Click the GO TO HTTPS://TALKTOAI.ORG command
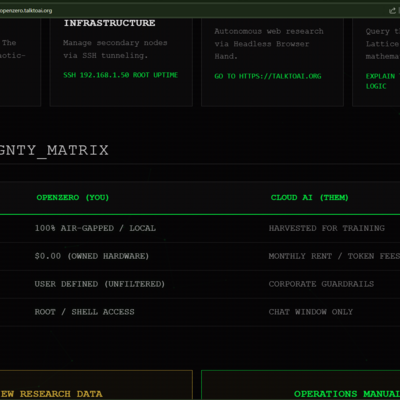Image resolution: width=400 pixels, height=400 pixels. pos(268,76)
